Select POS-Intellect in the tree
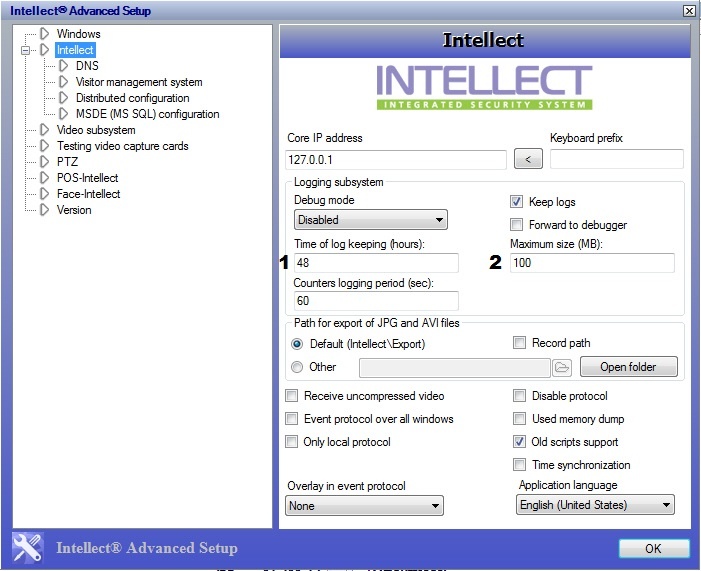701x571 pixels. [87, 178]
